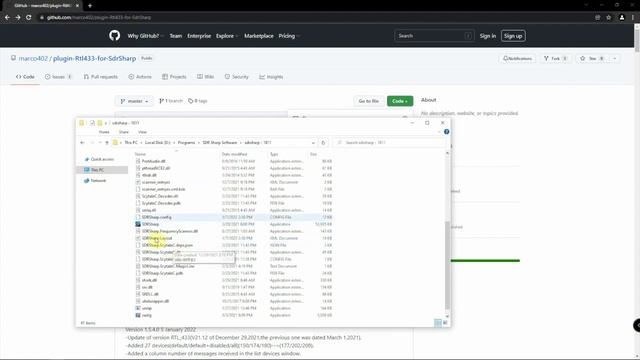Click the Sign up button

(513, 36)
